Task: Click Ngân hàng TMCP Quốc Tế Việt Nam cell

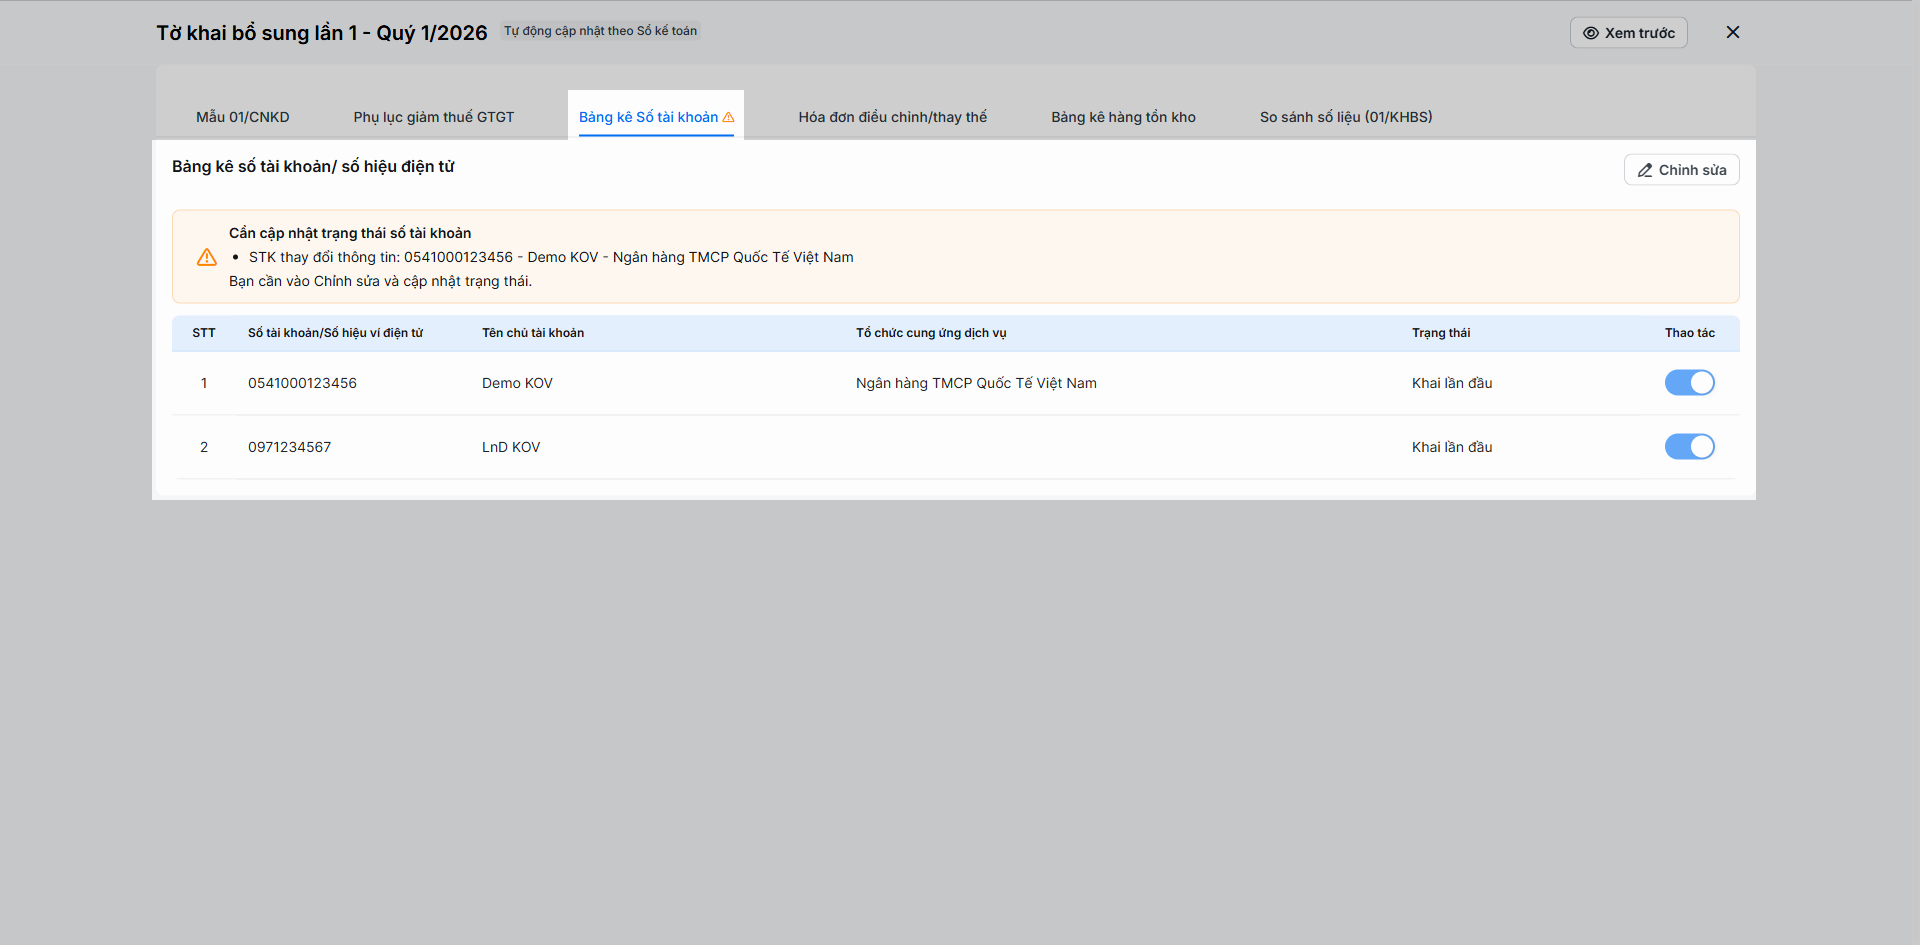Action: 976,383
